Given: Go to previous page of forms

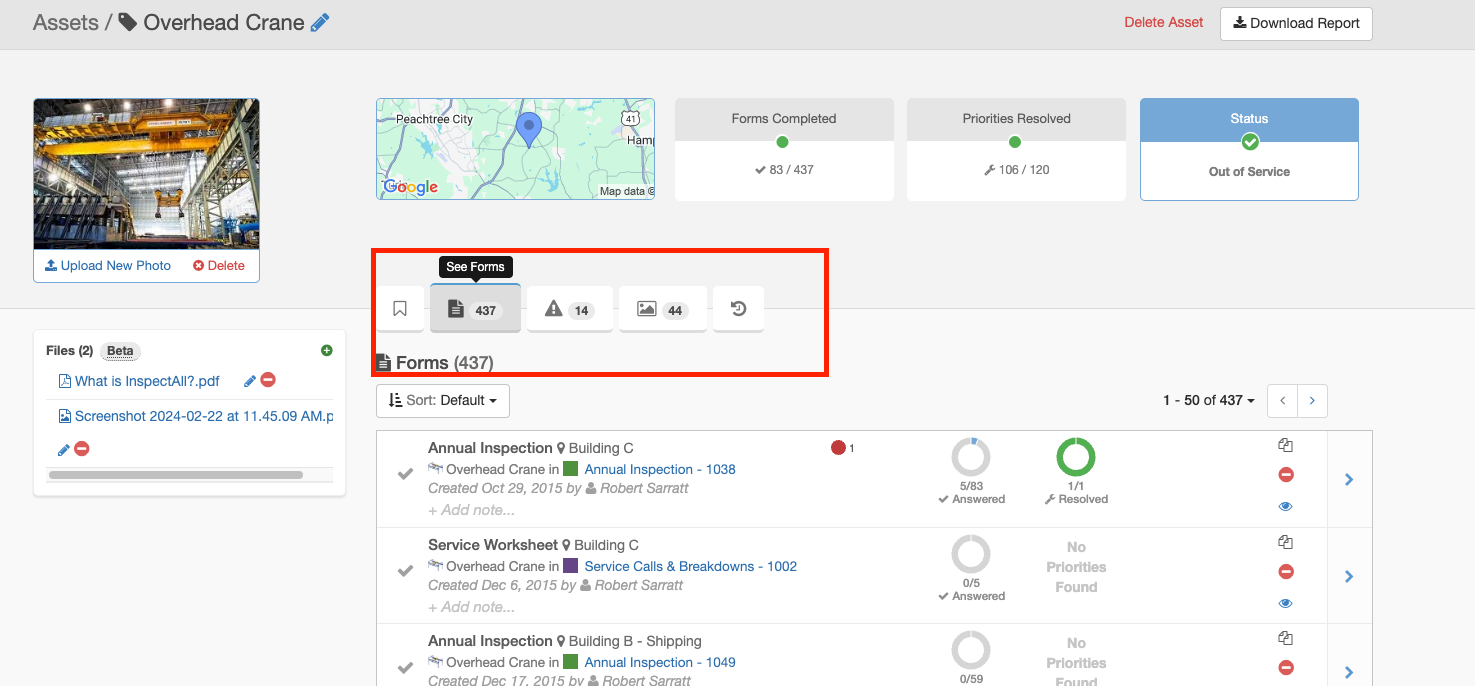Looking at the screenshot, I should [x=1282, y=400].
